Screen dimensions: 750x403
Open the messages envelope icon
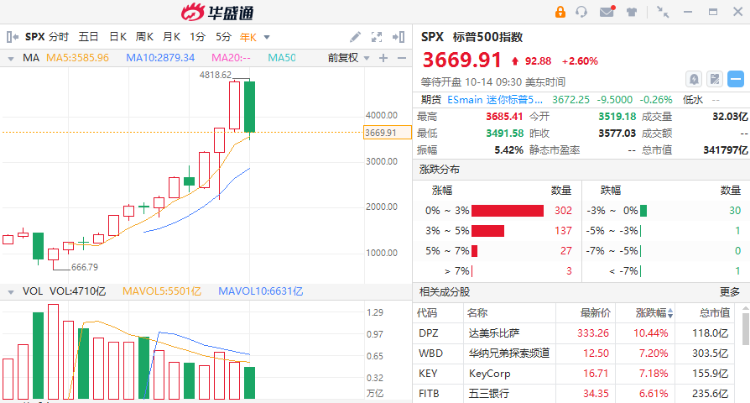(x=607, y=12)
